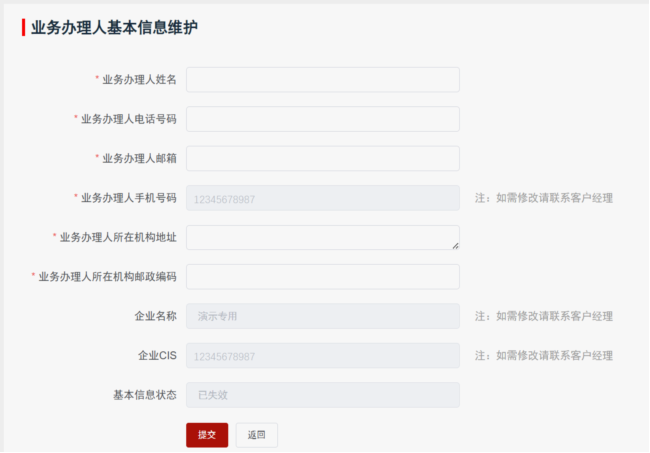Click the 业务办理人邮箱 label text
This screenshot has height=453, width=650.
139,158
